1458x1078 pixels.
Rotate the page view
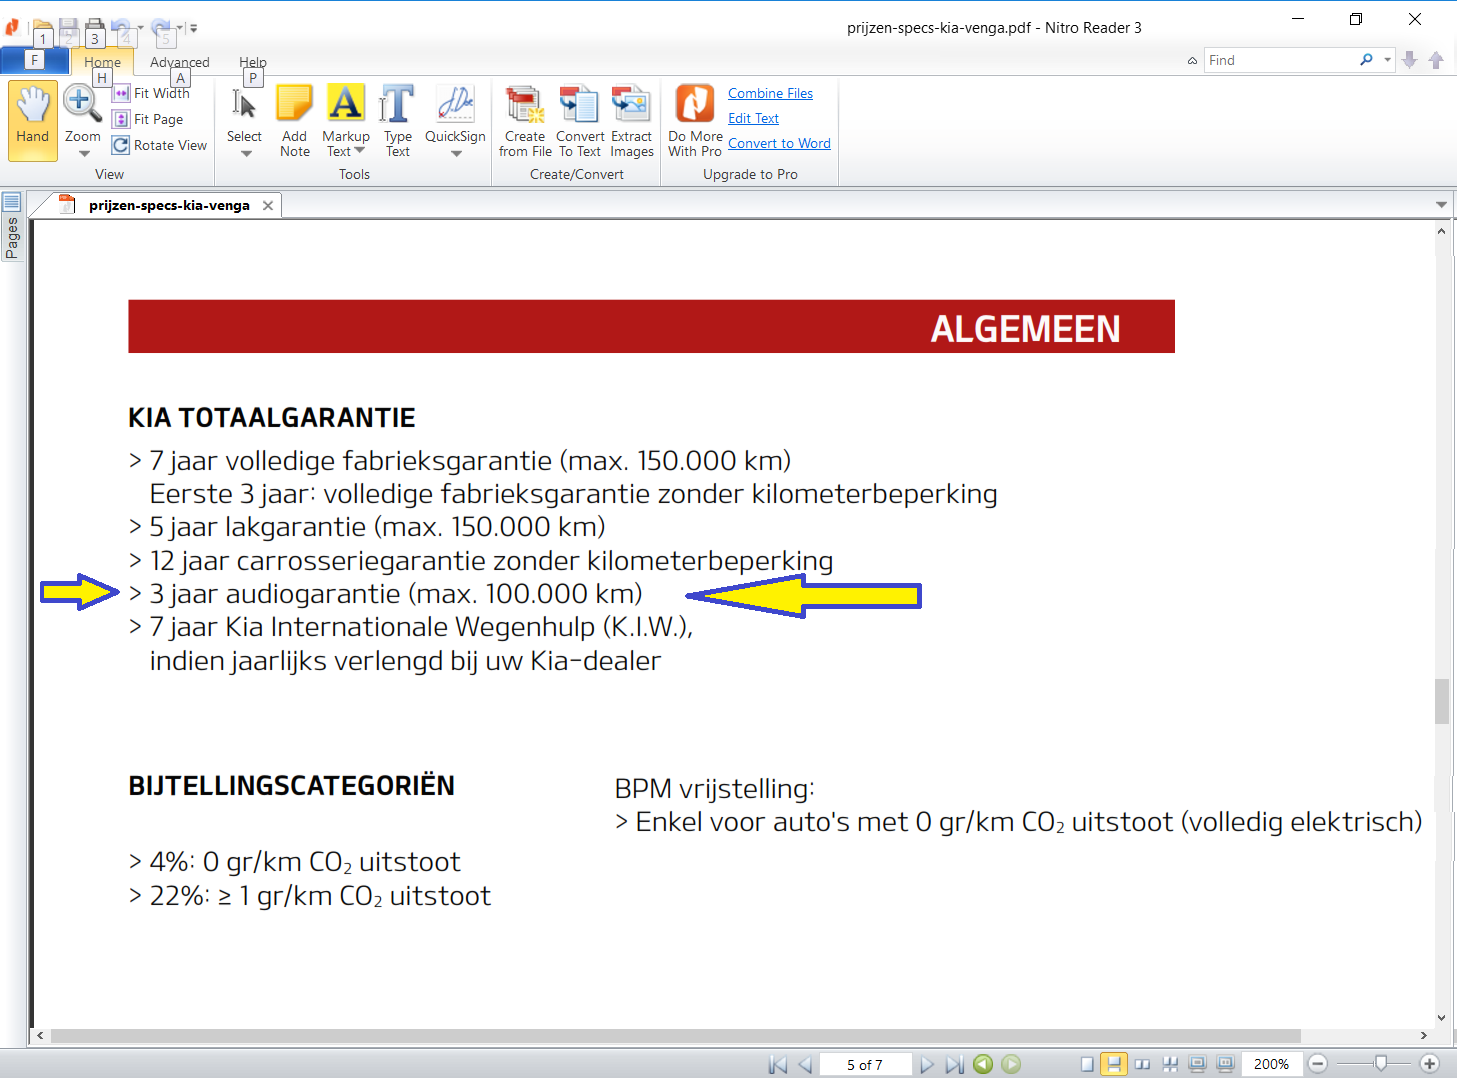pyautogui.click(x=160, y=145)
